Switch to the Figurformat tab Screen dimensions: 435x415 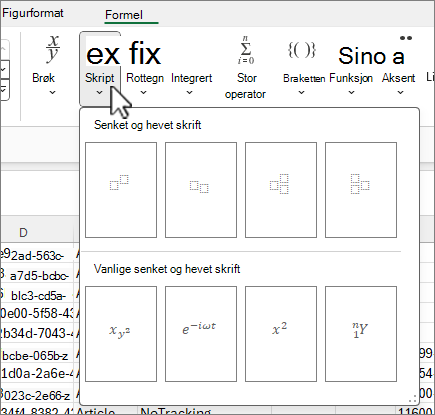point(32,13)
